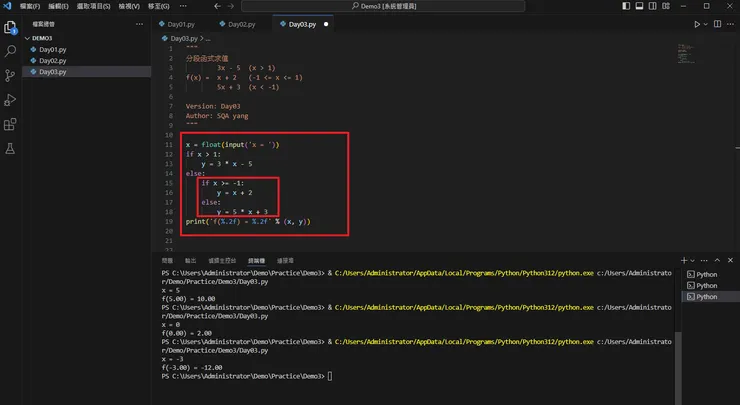Viewport: 740px width, 405px height.
Task: Open the Extensions view
Action: (x=11, y=124)
